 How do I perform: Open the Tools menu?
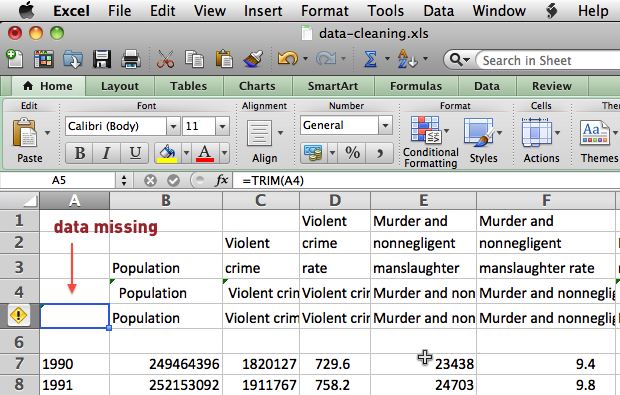(386, 11)
